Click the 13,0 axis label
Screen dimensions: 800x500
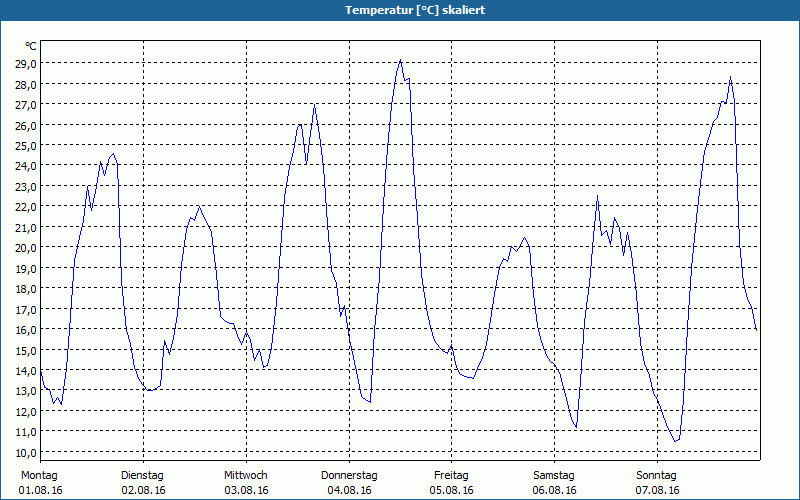[26, 391]
